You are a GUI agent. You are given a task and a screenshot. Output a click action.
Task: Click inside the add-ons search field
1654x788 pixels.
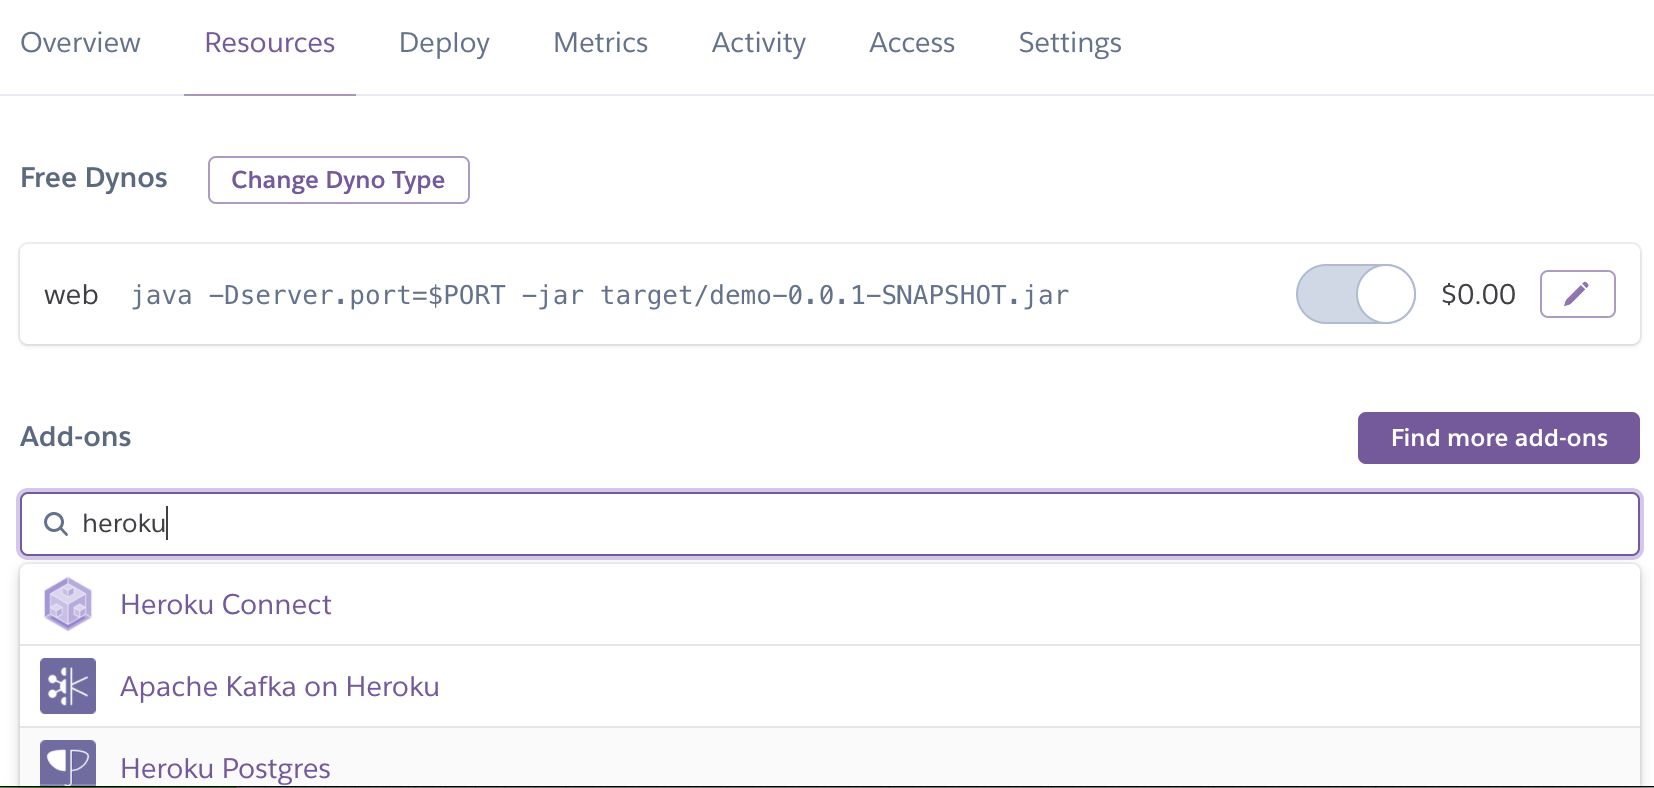coord(830,523)
